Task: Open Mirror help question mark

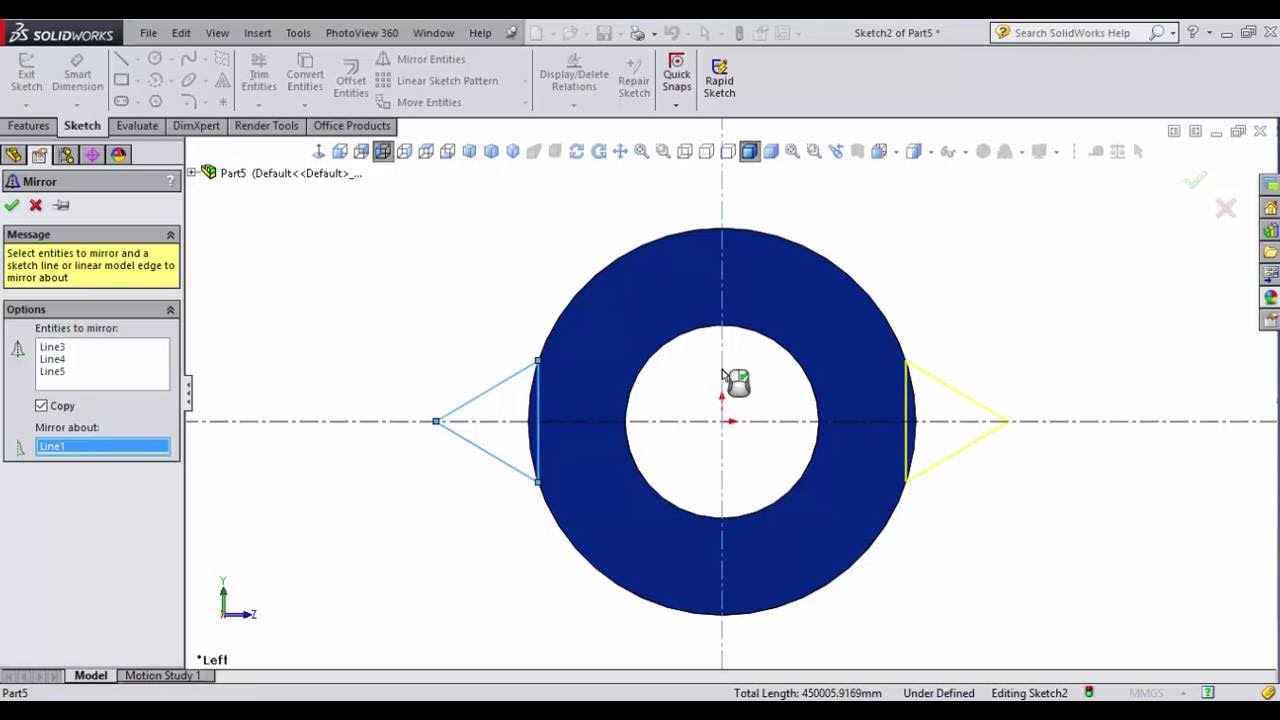Action: tap(170, 181)
